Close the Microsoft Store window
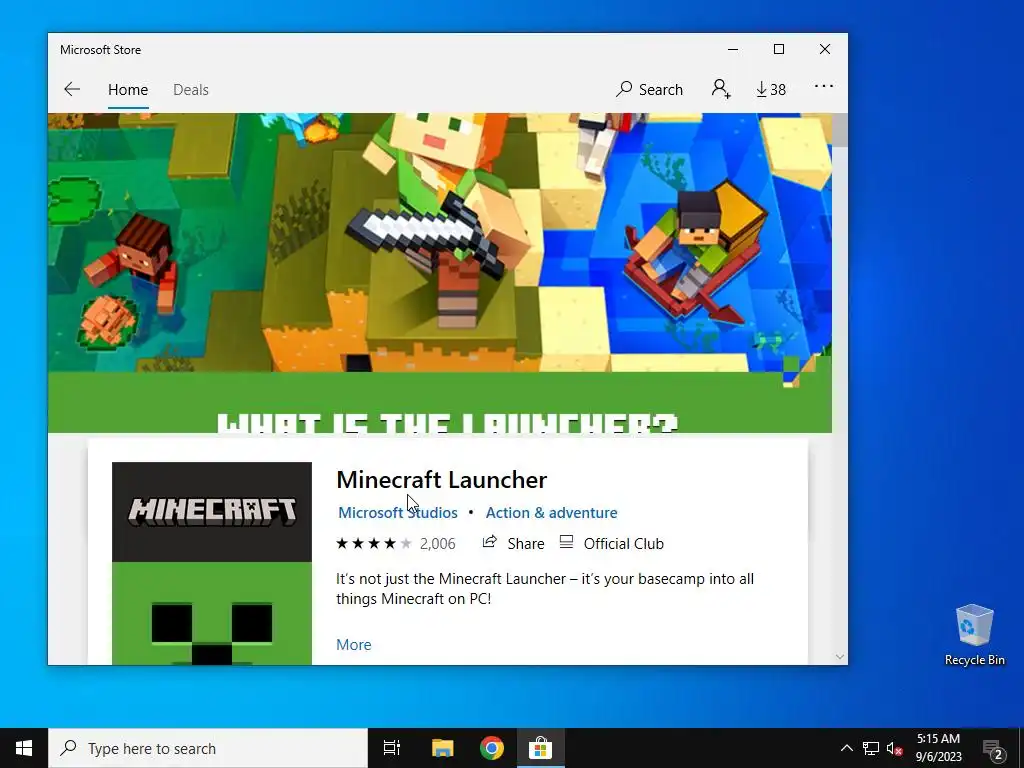Image resolution: width=1024 pixels, height=768 pixels. [x=825, y=50]
